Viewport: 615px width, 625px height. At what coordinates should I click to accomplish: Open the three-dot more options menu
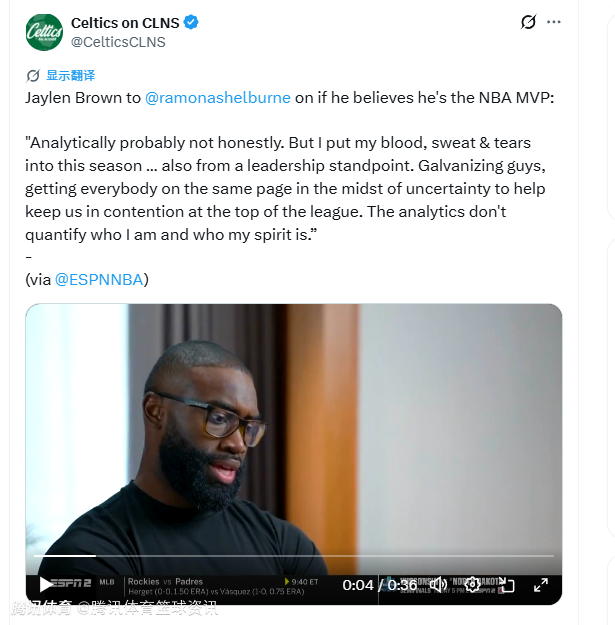point(566,22)
